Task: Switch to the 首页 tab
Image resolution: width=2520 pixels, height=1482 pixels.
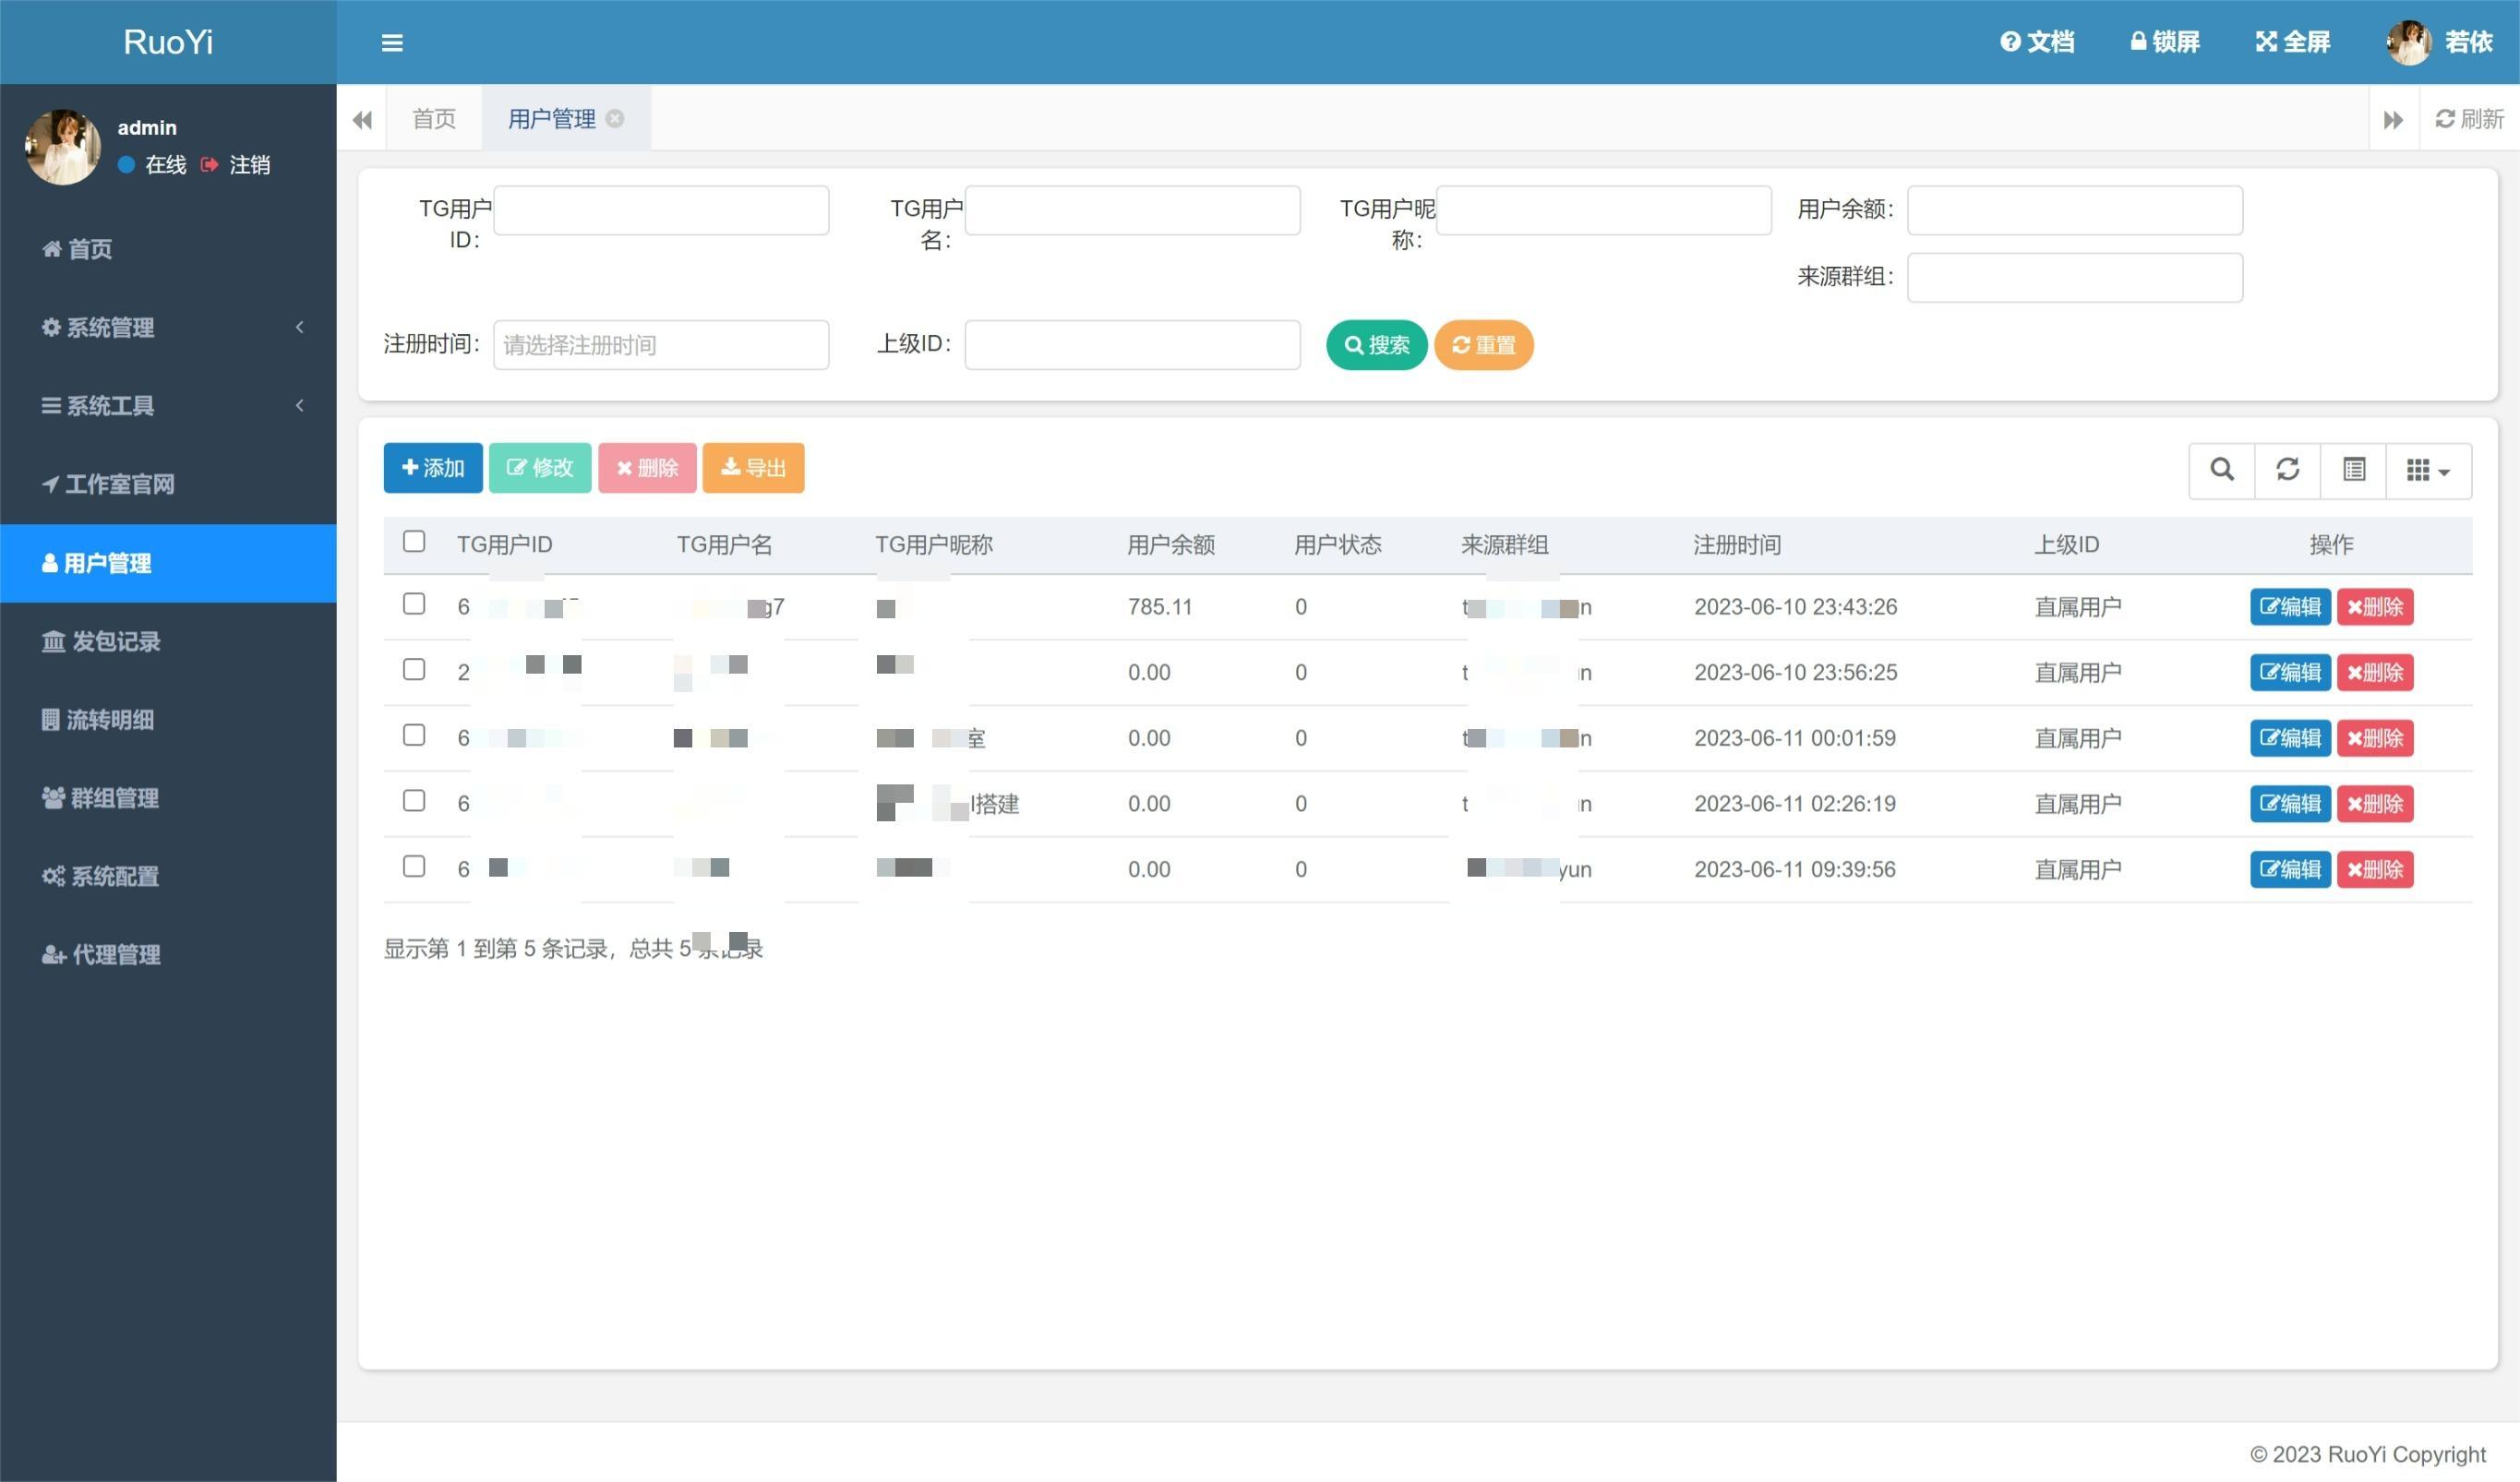Action: pos(434,119)
